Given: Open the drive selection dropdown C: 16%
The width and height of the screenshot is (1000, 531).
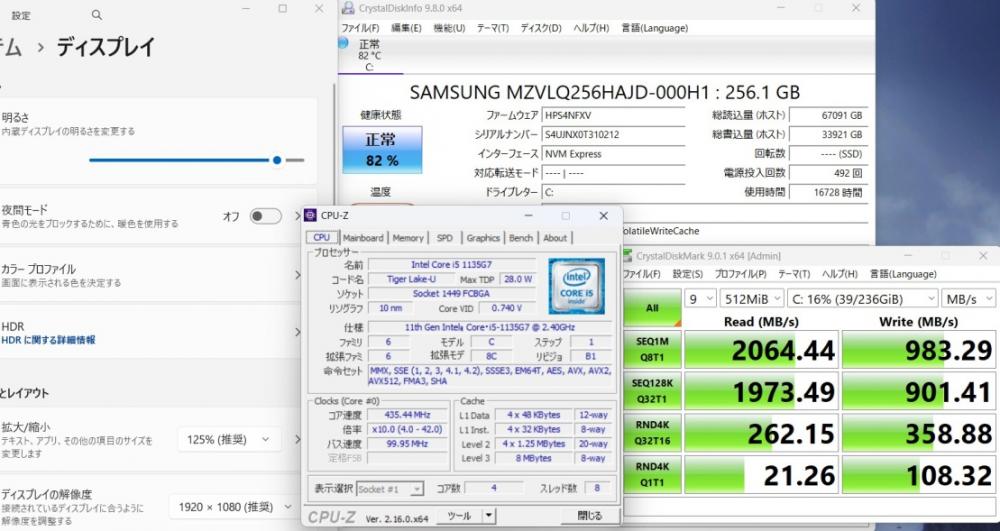Looking at the screenshot, I should [863, 298].
